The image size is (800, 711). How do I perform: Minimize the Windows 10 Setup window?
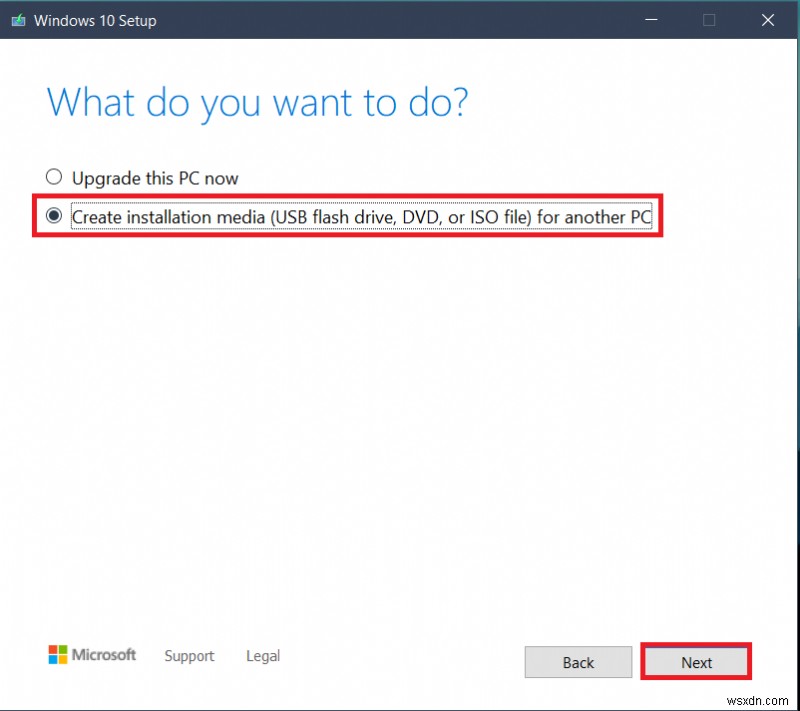click(651, 20)
